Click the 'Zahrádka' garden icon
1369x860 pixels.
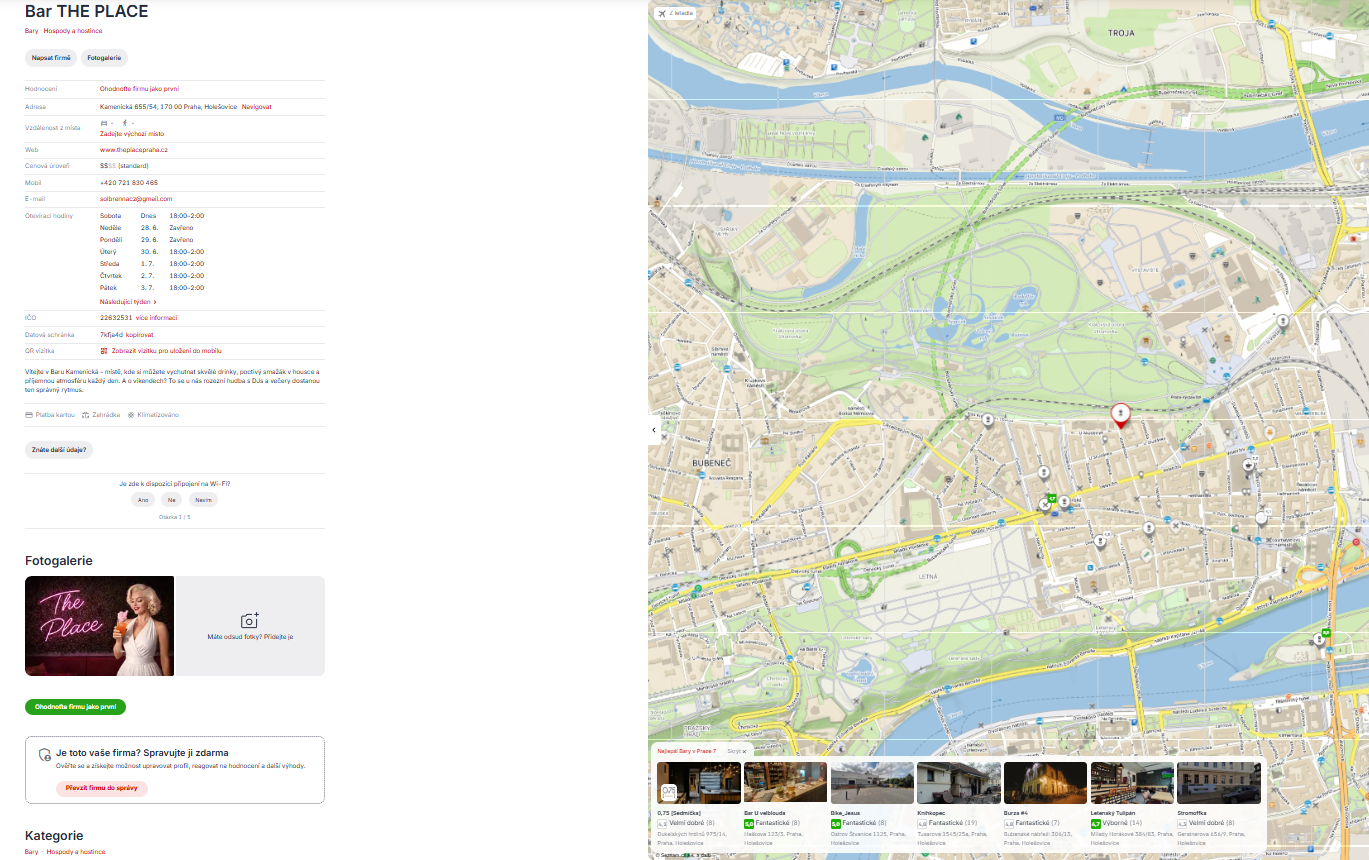point(86,414)
